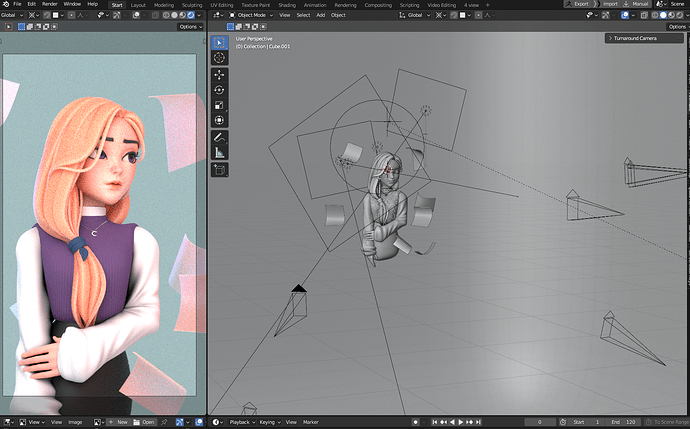Screen dimensions: 690x429
Task: Toggle overlays in the right viewport
Action: click(x=625, y=15)
